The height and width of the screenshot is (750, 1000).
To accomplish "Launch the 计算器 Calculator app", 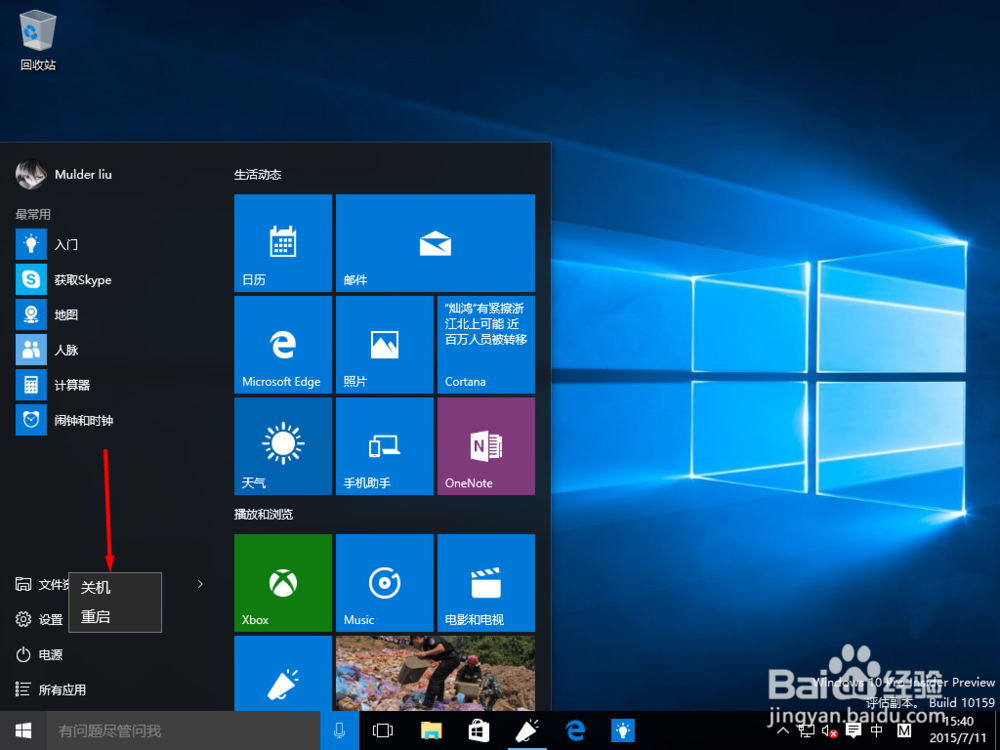I will (31, 385).
